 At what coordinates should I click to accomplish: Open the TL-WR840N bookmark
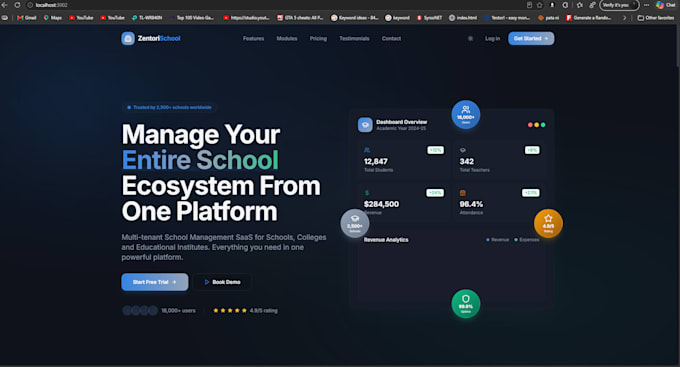(x=147, y=18)
